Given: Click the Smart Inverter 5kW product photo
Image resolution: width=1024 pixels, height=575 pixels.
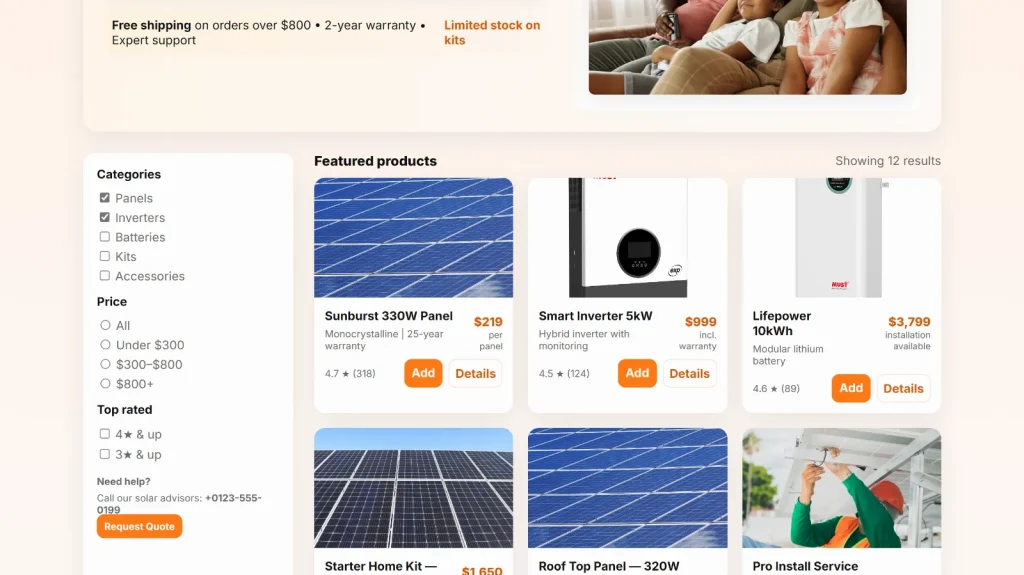Looking at the screenshot, I should coord(627,238).
